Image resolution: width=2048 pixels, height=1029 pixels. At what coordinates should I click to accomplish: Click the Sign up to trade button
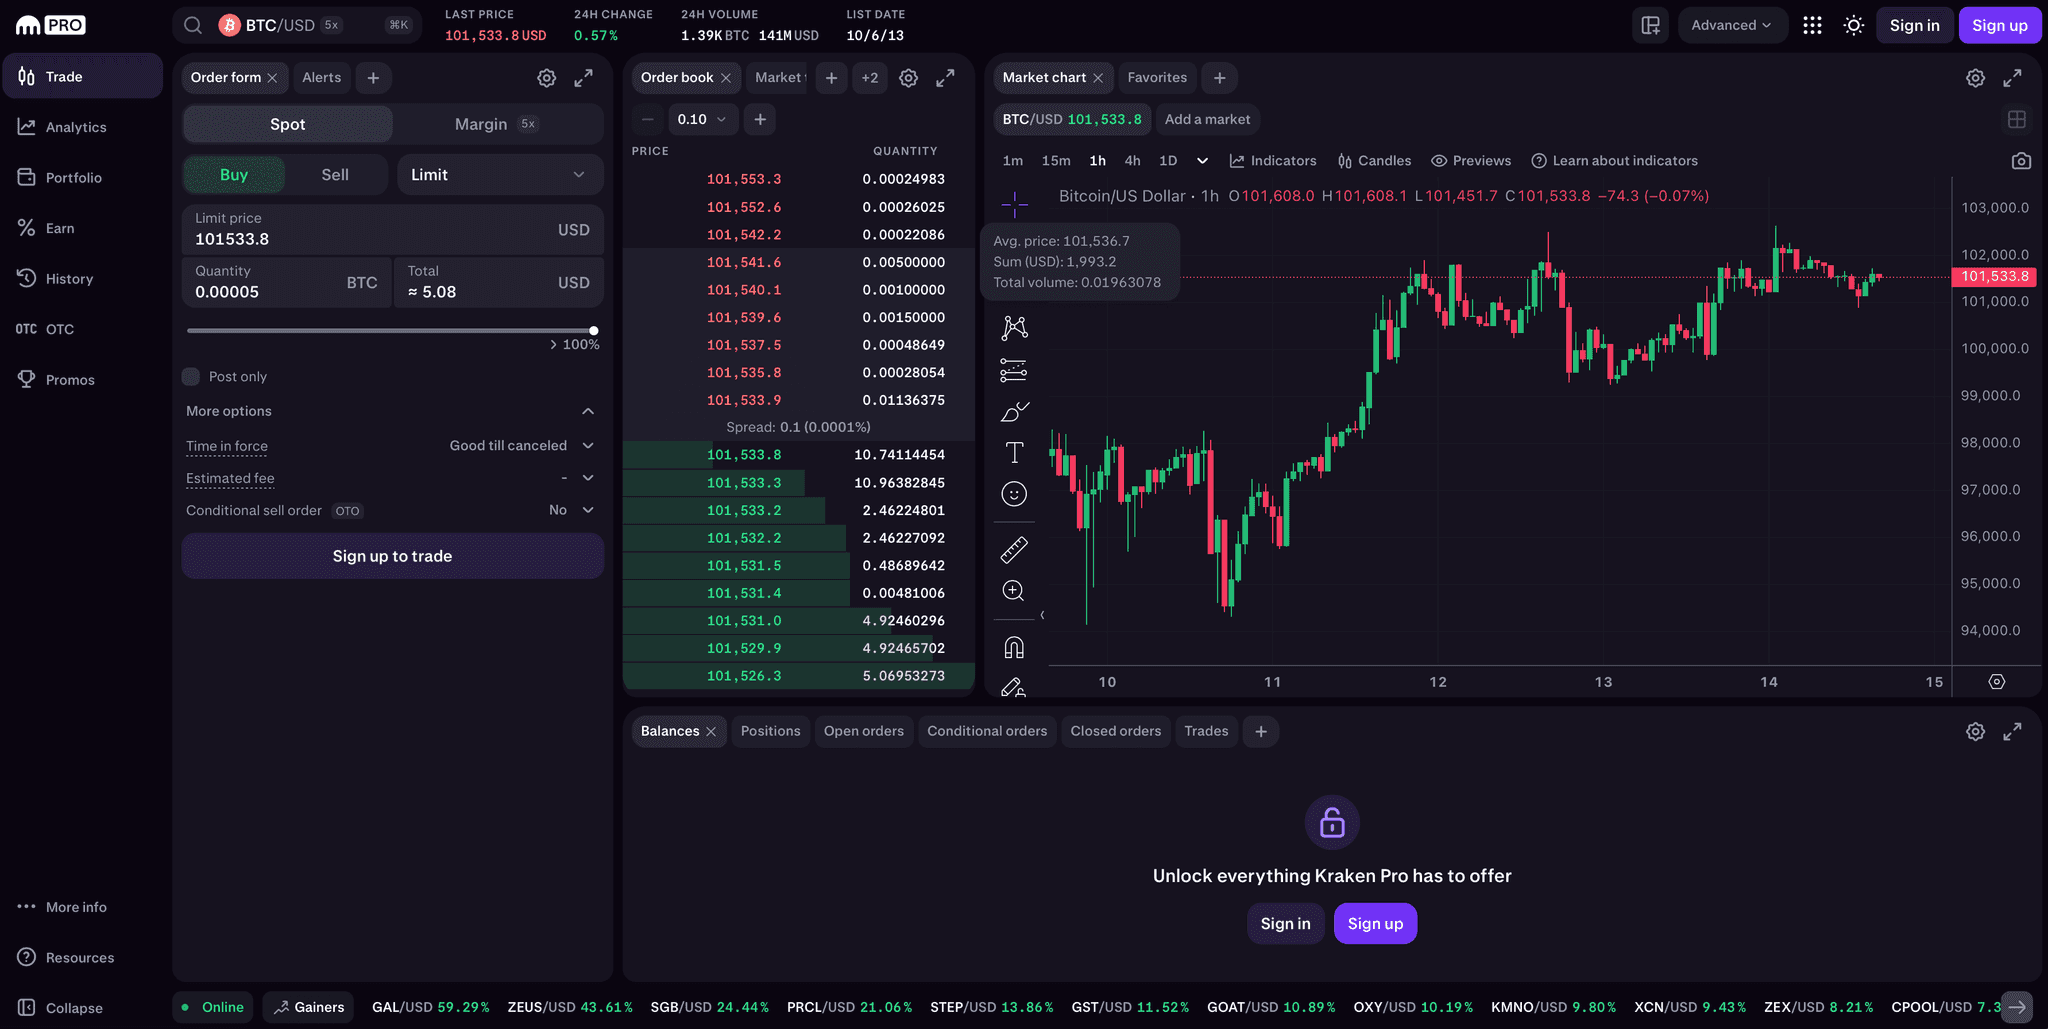(x=392, y=556)
